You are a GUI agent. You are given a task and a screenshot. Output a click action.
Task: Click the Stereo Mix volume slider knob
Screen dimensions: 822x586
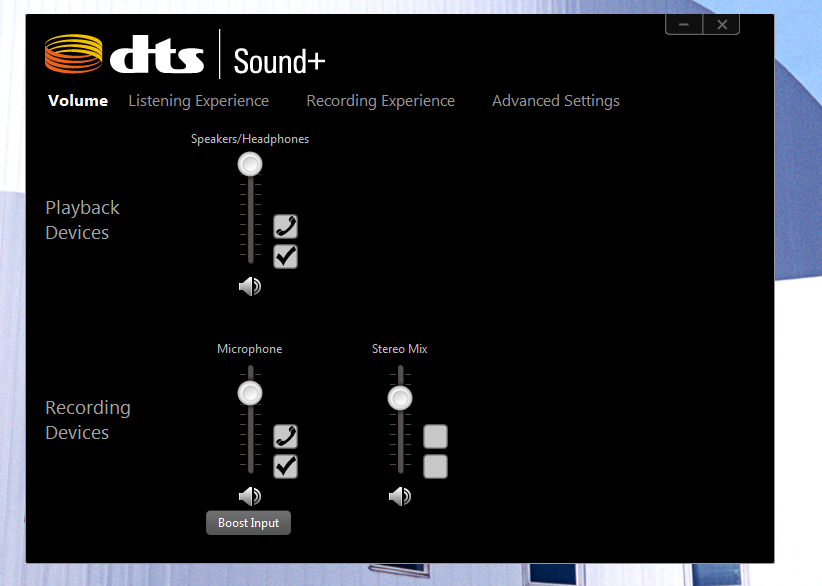coord(400,398)
